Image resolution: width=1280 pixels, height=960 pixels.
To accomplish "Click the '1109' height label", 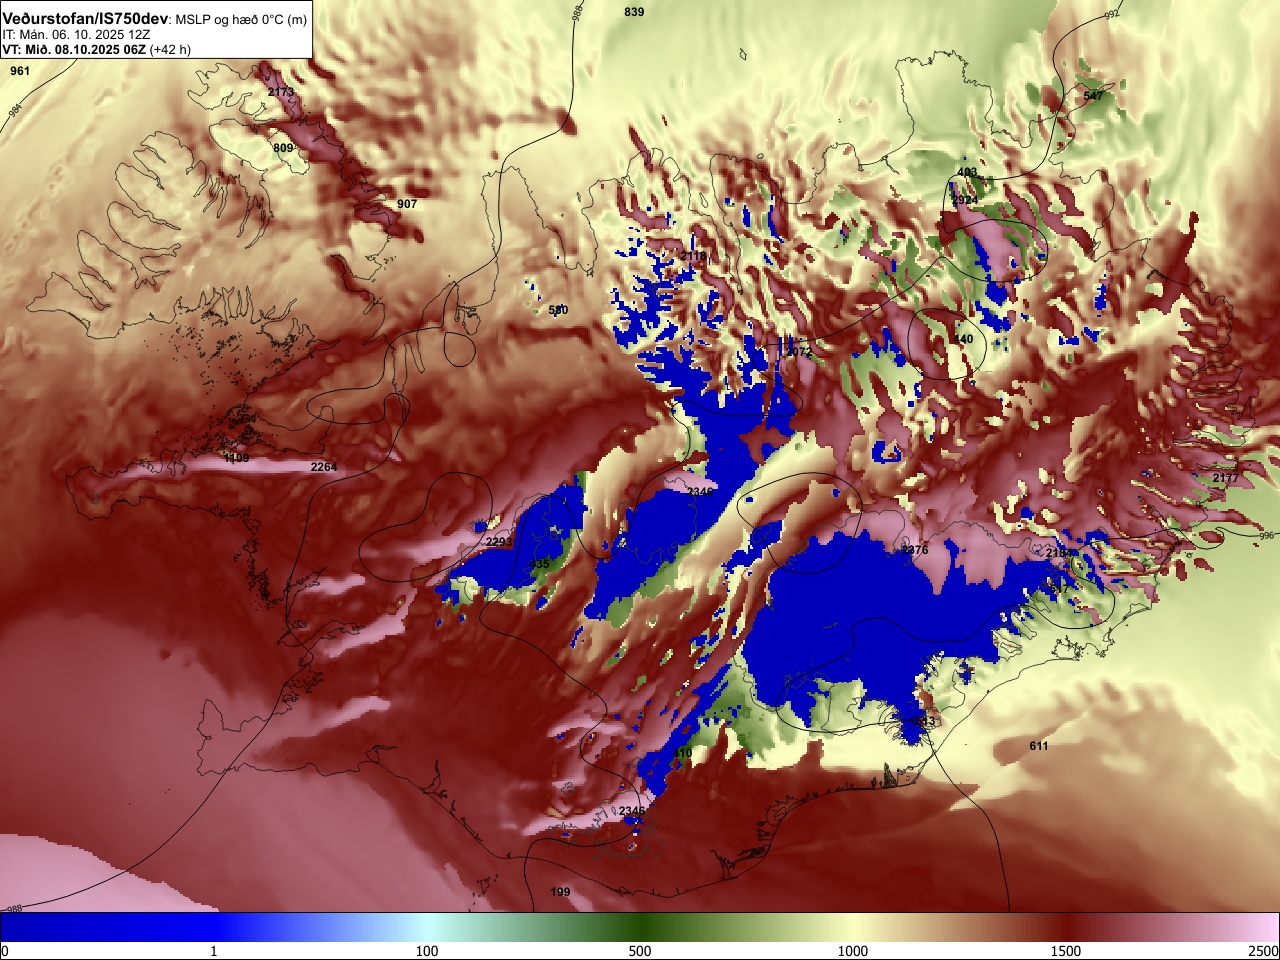I will [236, 458].
